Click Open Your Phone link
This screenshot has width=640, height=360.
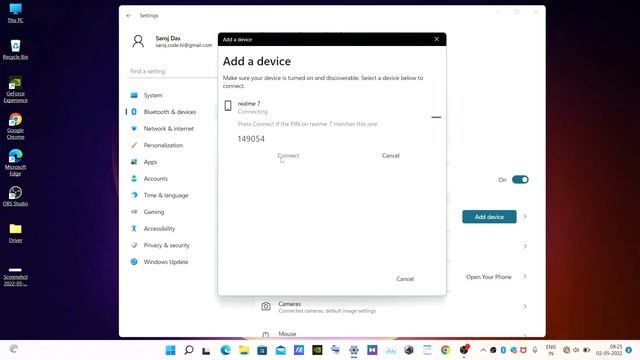coord(489,277)
